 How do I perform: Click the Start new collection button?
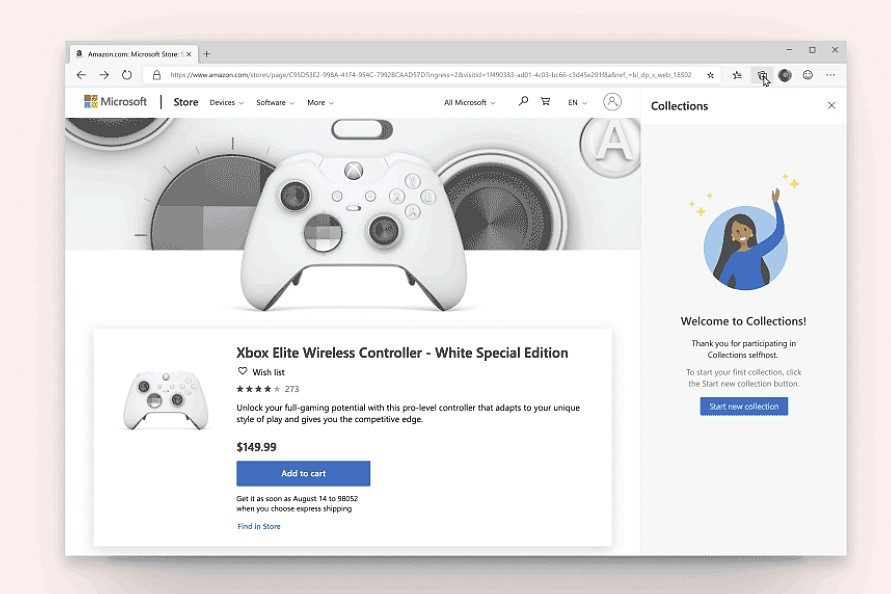(744, 406)
